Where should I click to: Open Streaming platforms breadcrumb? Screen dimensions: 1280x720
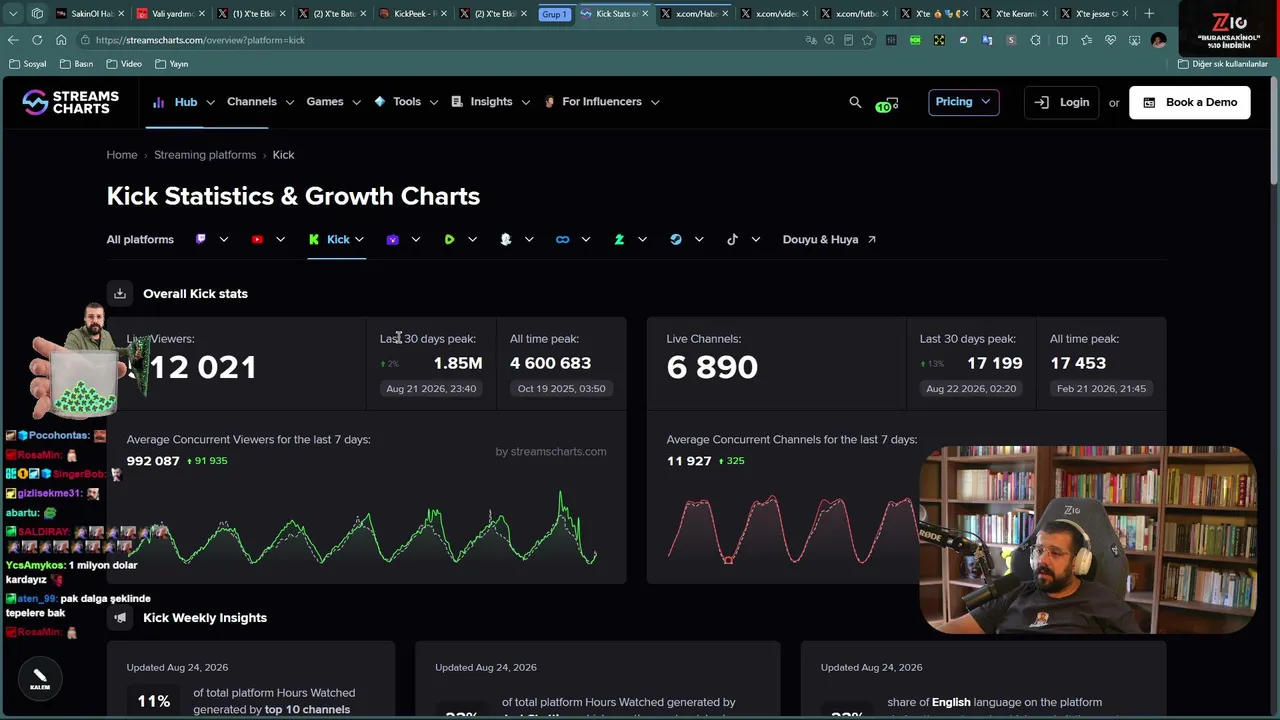tap(205, 155)
